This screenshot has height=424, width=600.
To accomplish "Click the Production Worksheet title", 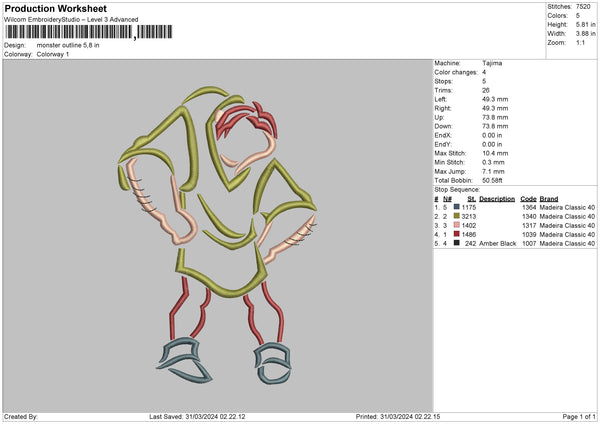I will click(55, 8).
